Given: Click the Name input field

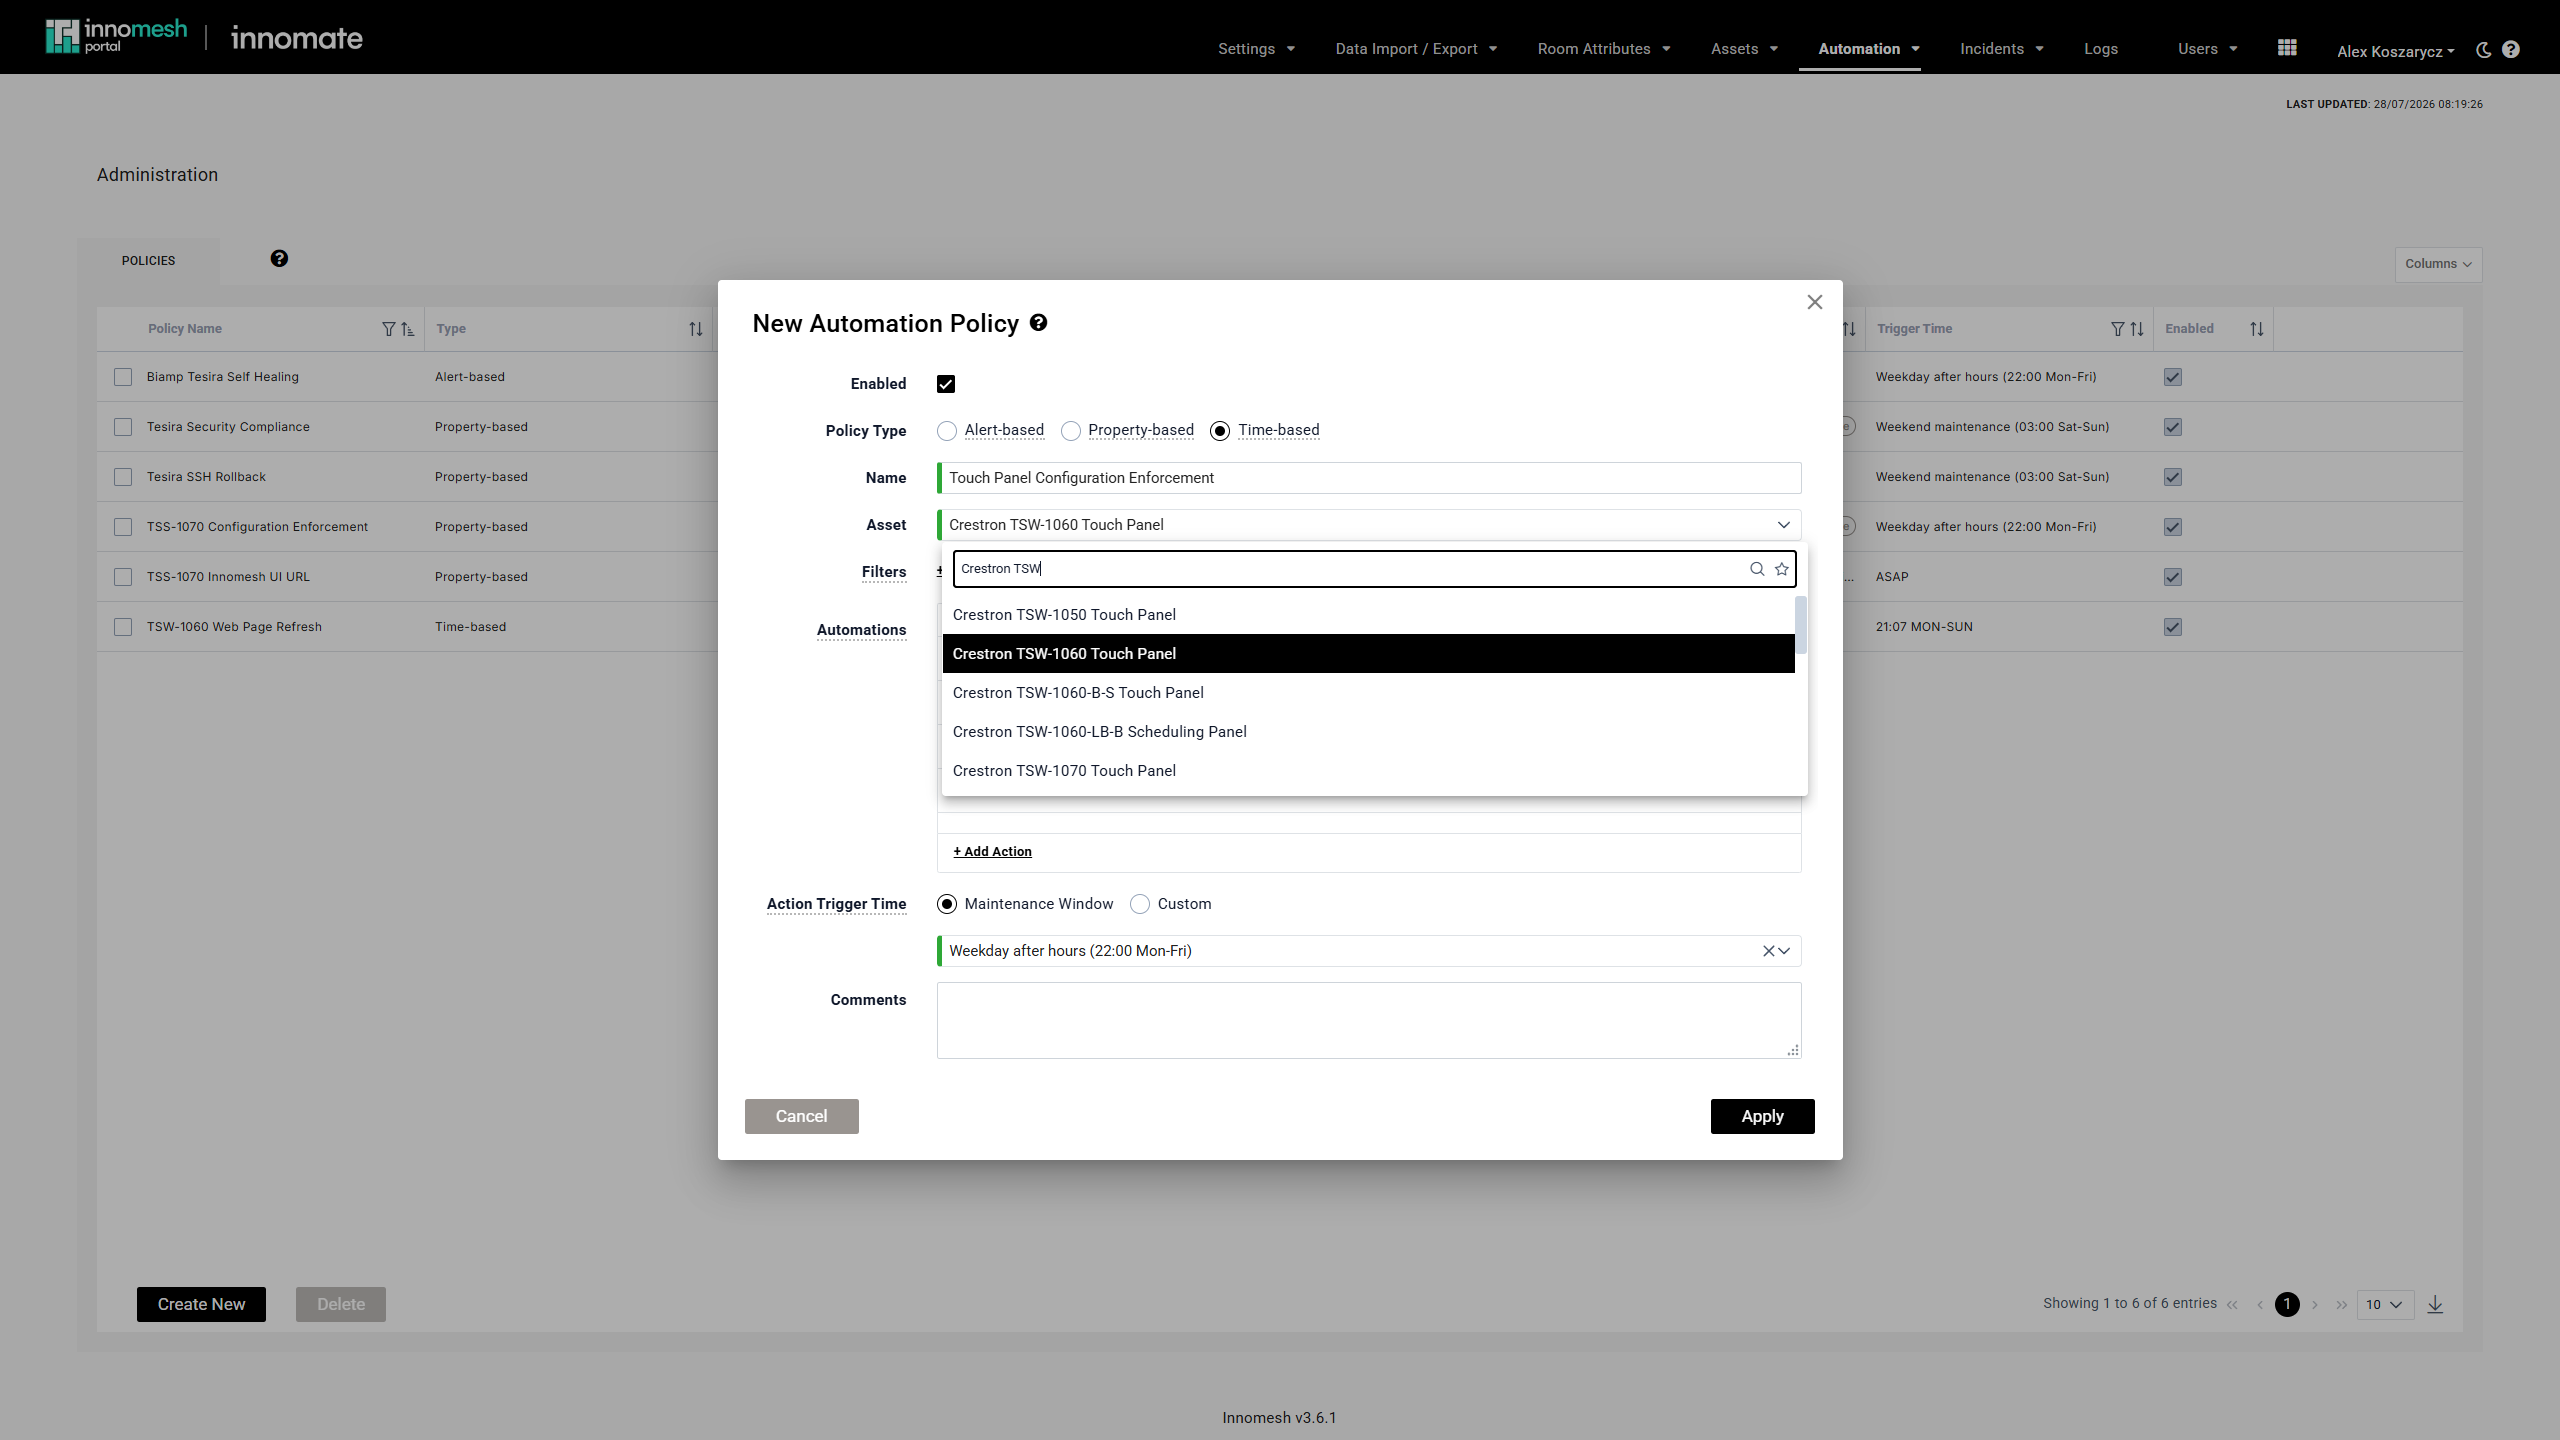Looking at the screenshot, I should (1369, 478).
